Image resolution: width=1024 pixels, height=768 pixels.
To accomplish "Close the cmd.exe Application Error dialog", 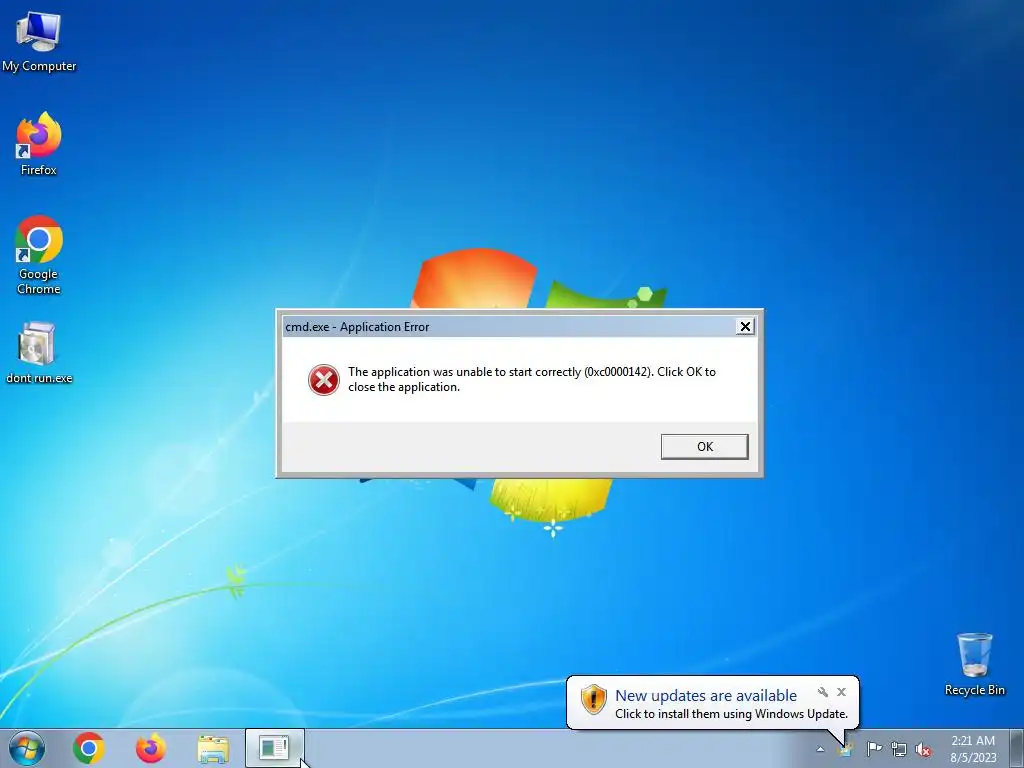I will pos(744,327).
